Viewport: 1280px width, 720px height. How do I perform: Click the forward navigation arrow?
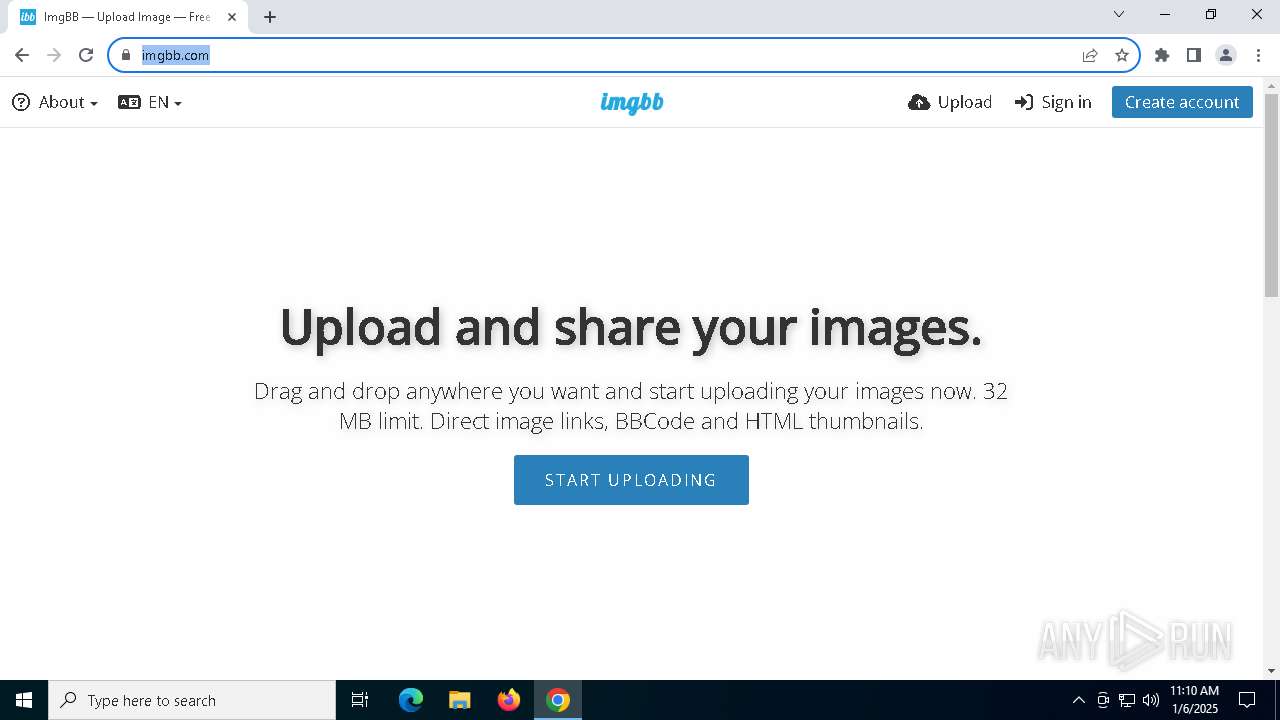(x=54, y=55)
